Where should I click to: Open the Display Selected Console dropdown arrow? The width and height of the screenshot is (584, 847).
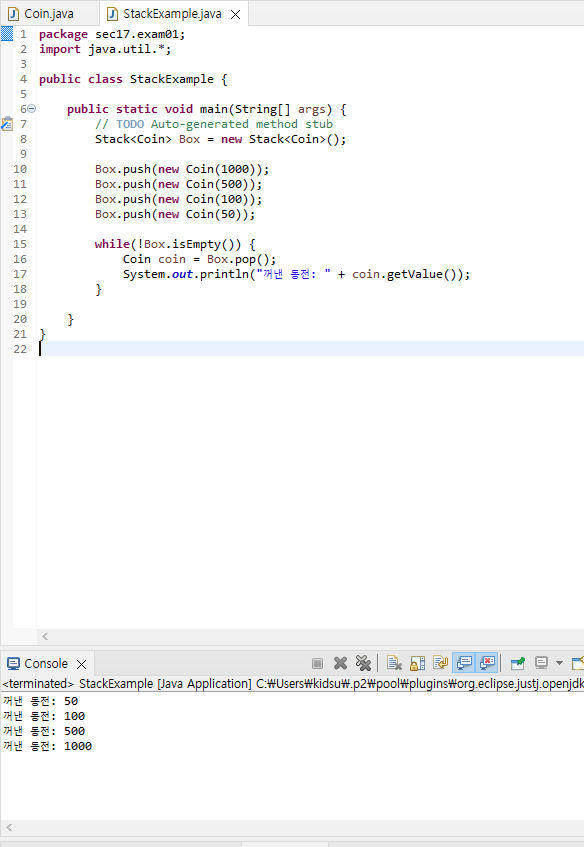(559, 663)
